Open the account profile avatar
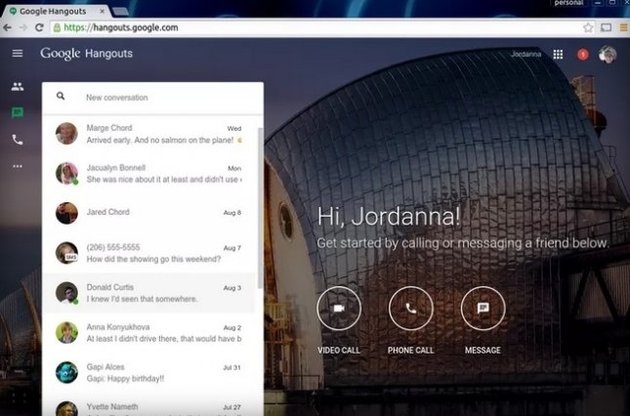The width and height of the screenshot is (630, 416). pos(607,54)
